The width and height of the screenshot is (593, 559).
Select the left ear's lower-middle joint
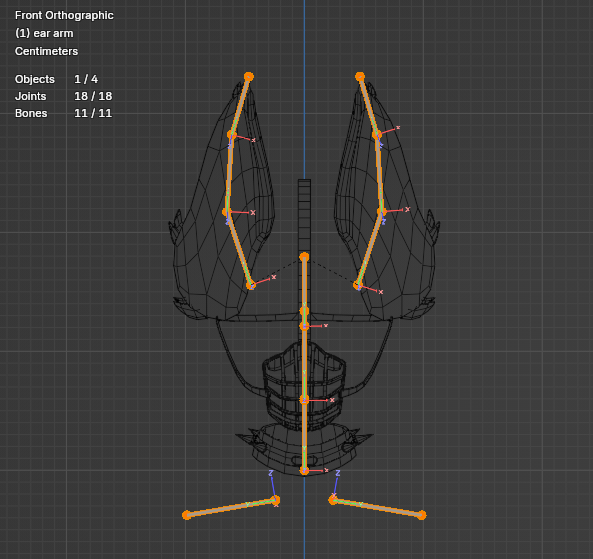point(227,212)
